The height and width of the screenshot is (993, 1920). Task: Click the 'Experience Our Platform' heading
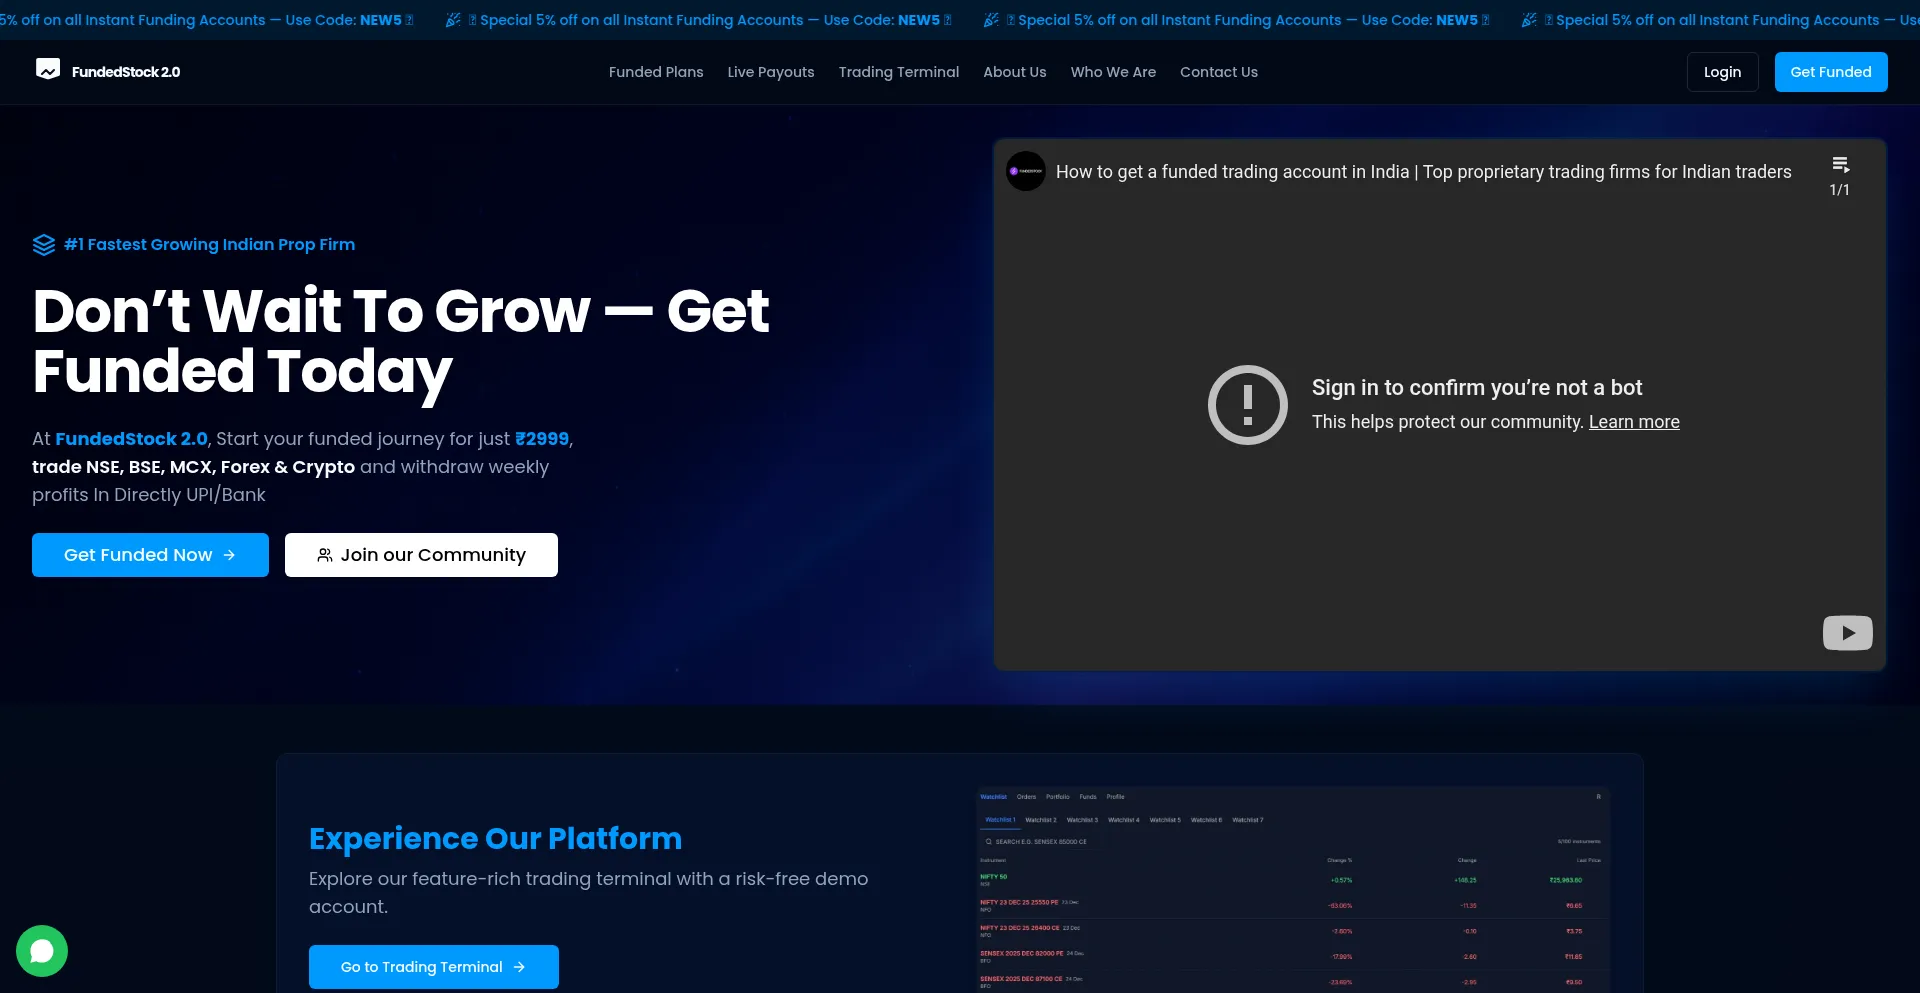[495, 839]
